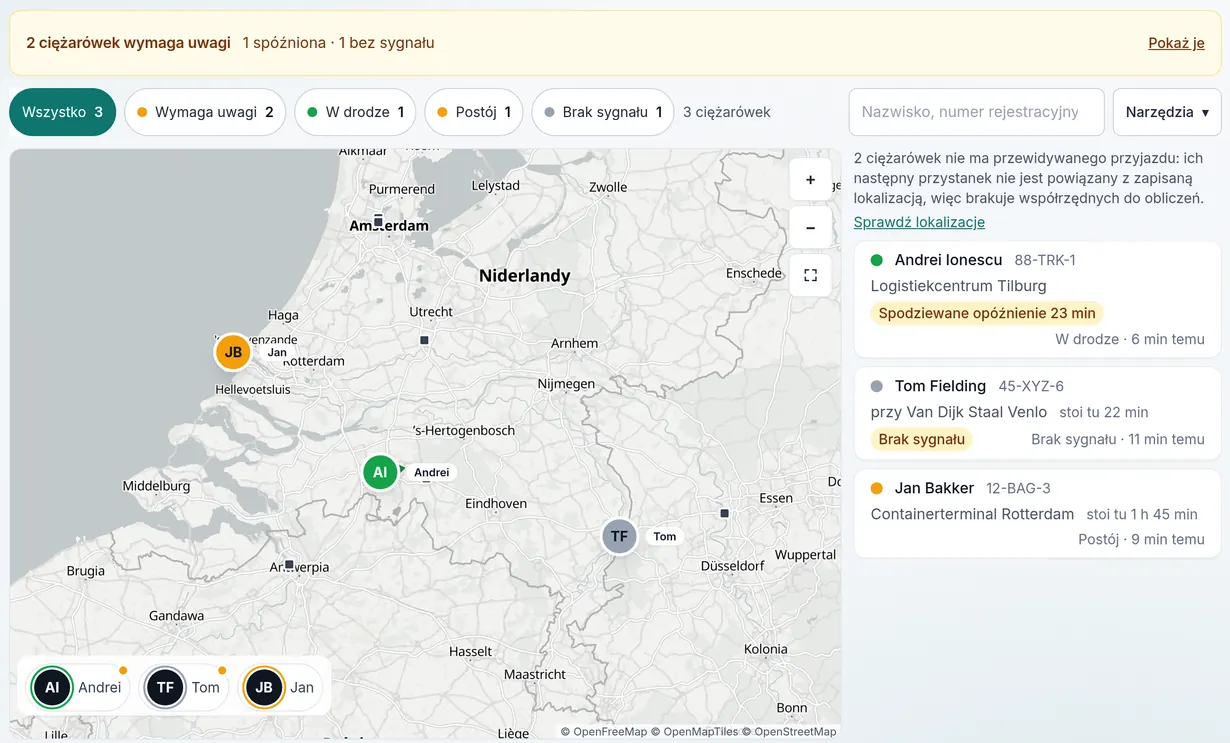Viewport: 1230px width, 743px height.
Task: Click Logistiekcentrum Tilburg destination text
Action: 958,286
